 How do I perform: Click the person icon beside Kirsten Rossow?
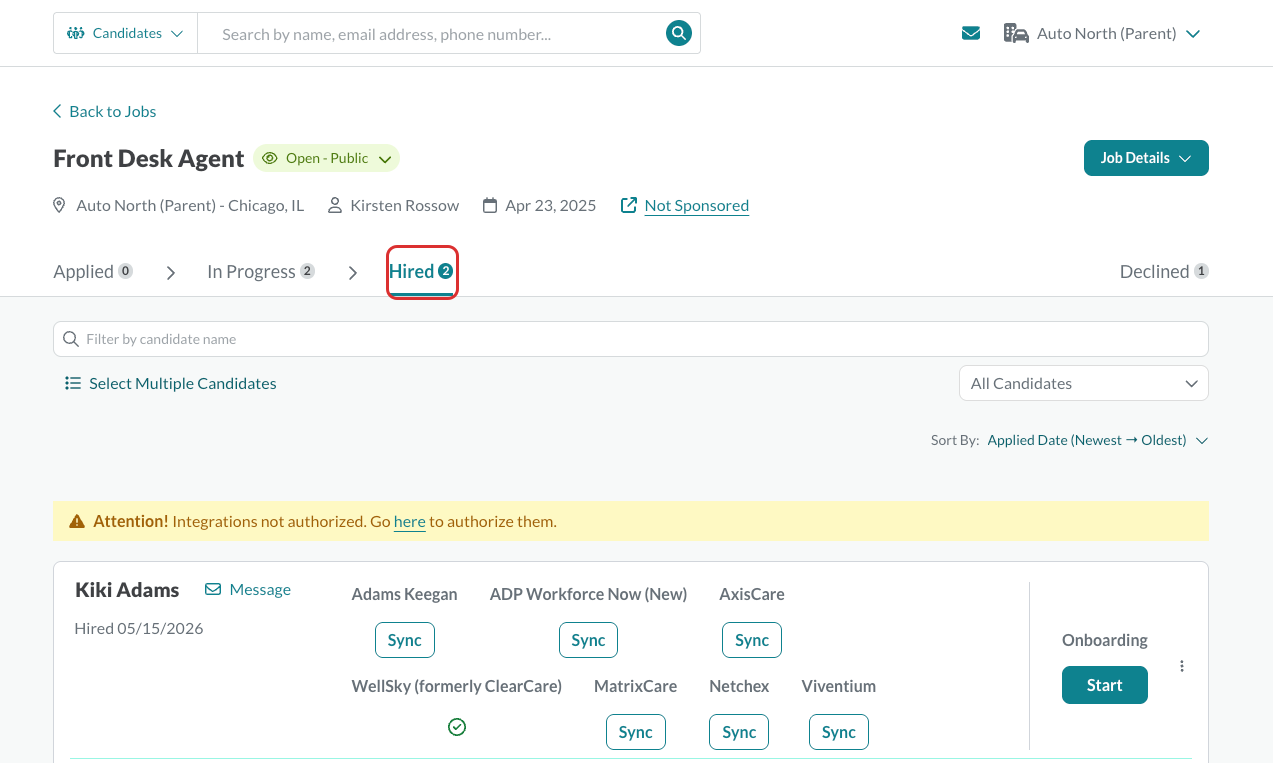336,205
